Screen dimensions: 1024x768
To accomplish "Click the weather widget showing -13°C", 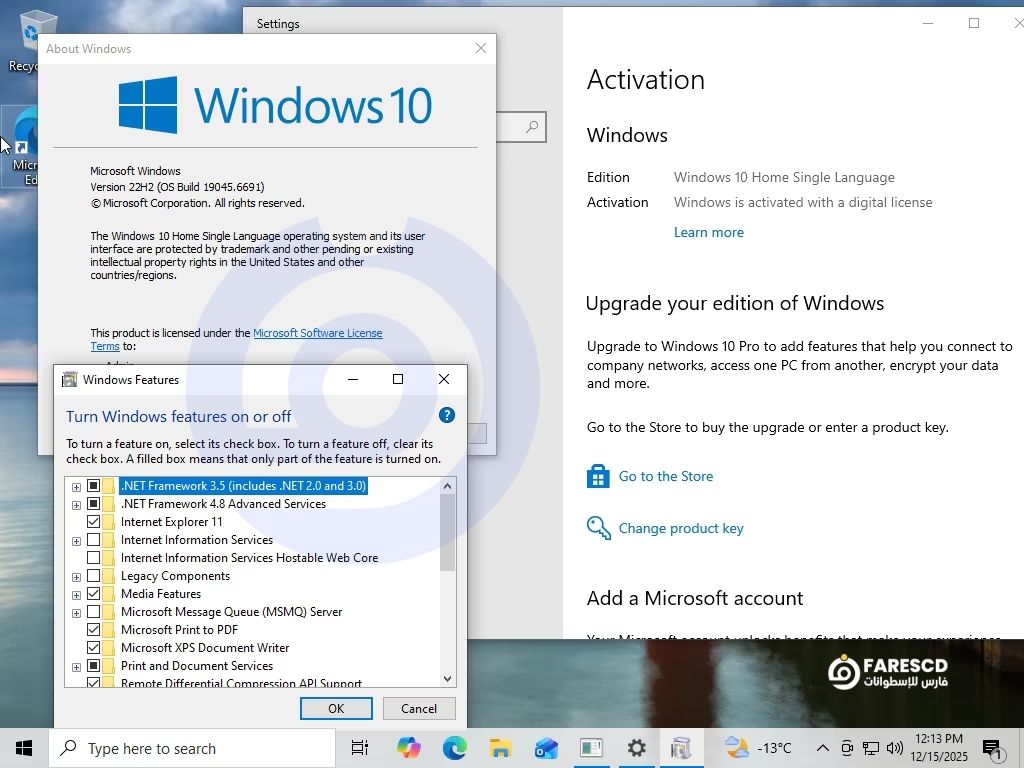I will coord(758,748).
